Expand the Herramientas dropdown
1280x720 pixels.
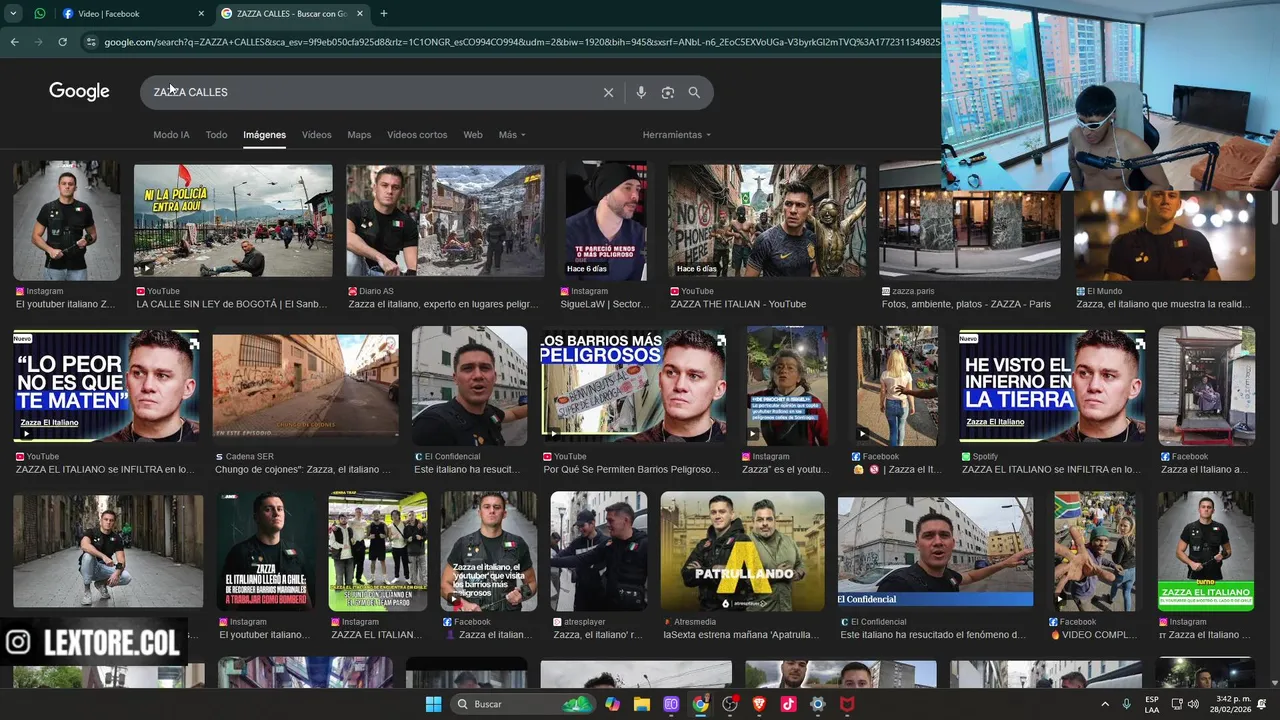677,135
